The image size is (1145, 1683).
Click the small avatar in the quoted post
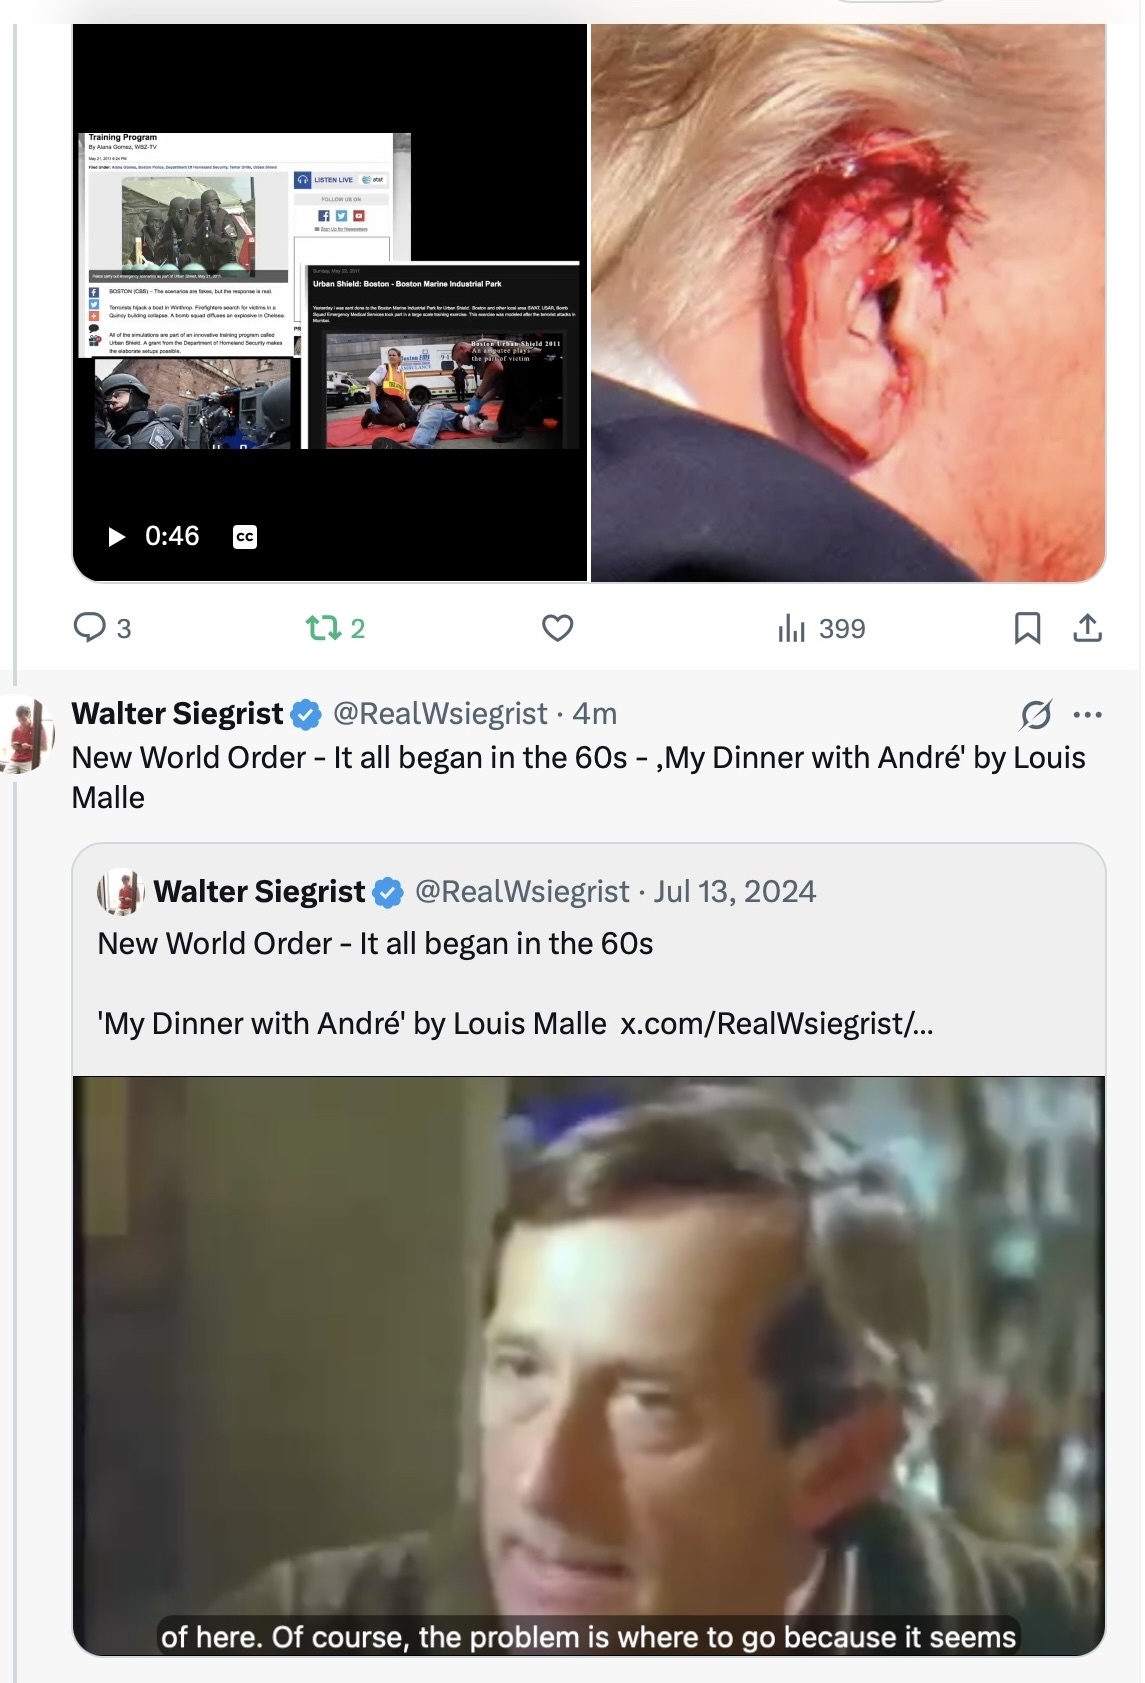click(121, 892)
